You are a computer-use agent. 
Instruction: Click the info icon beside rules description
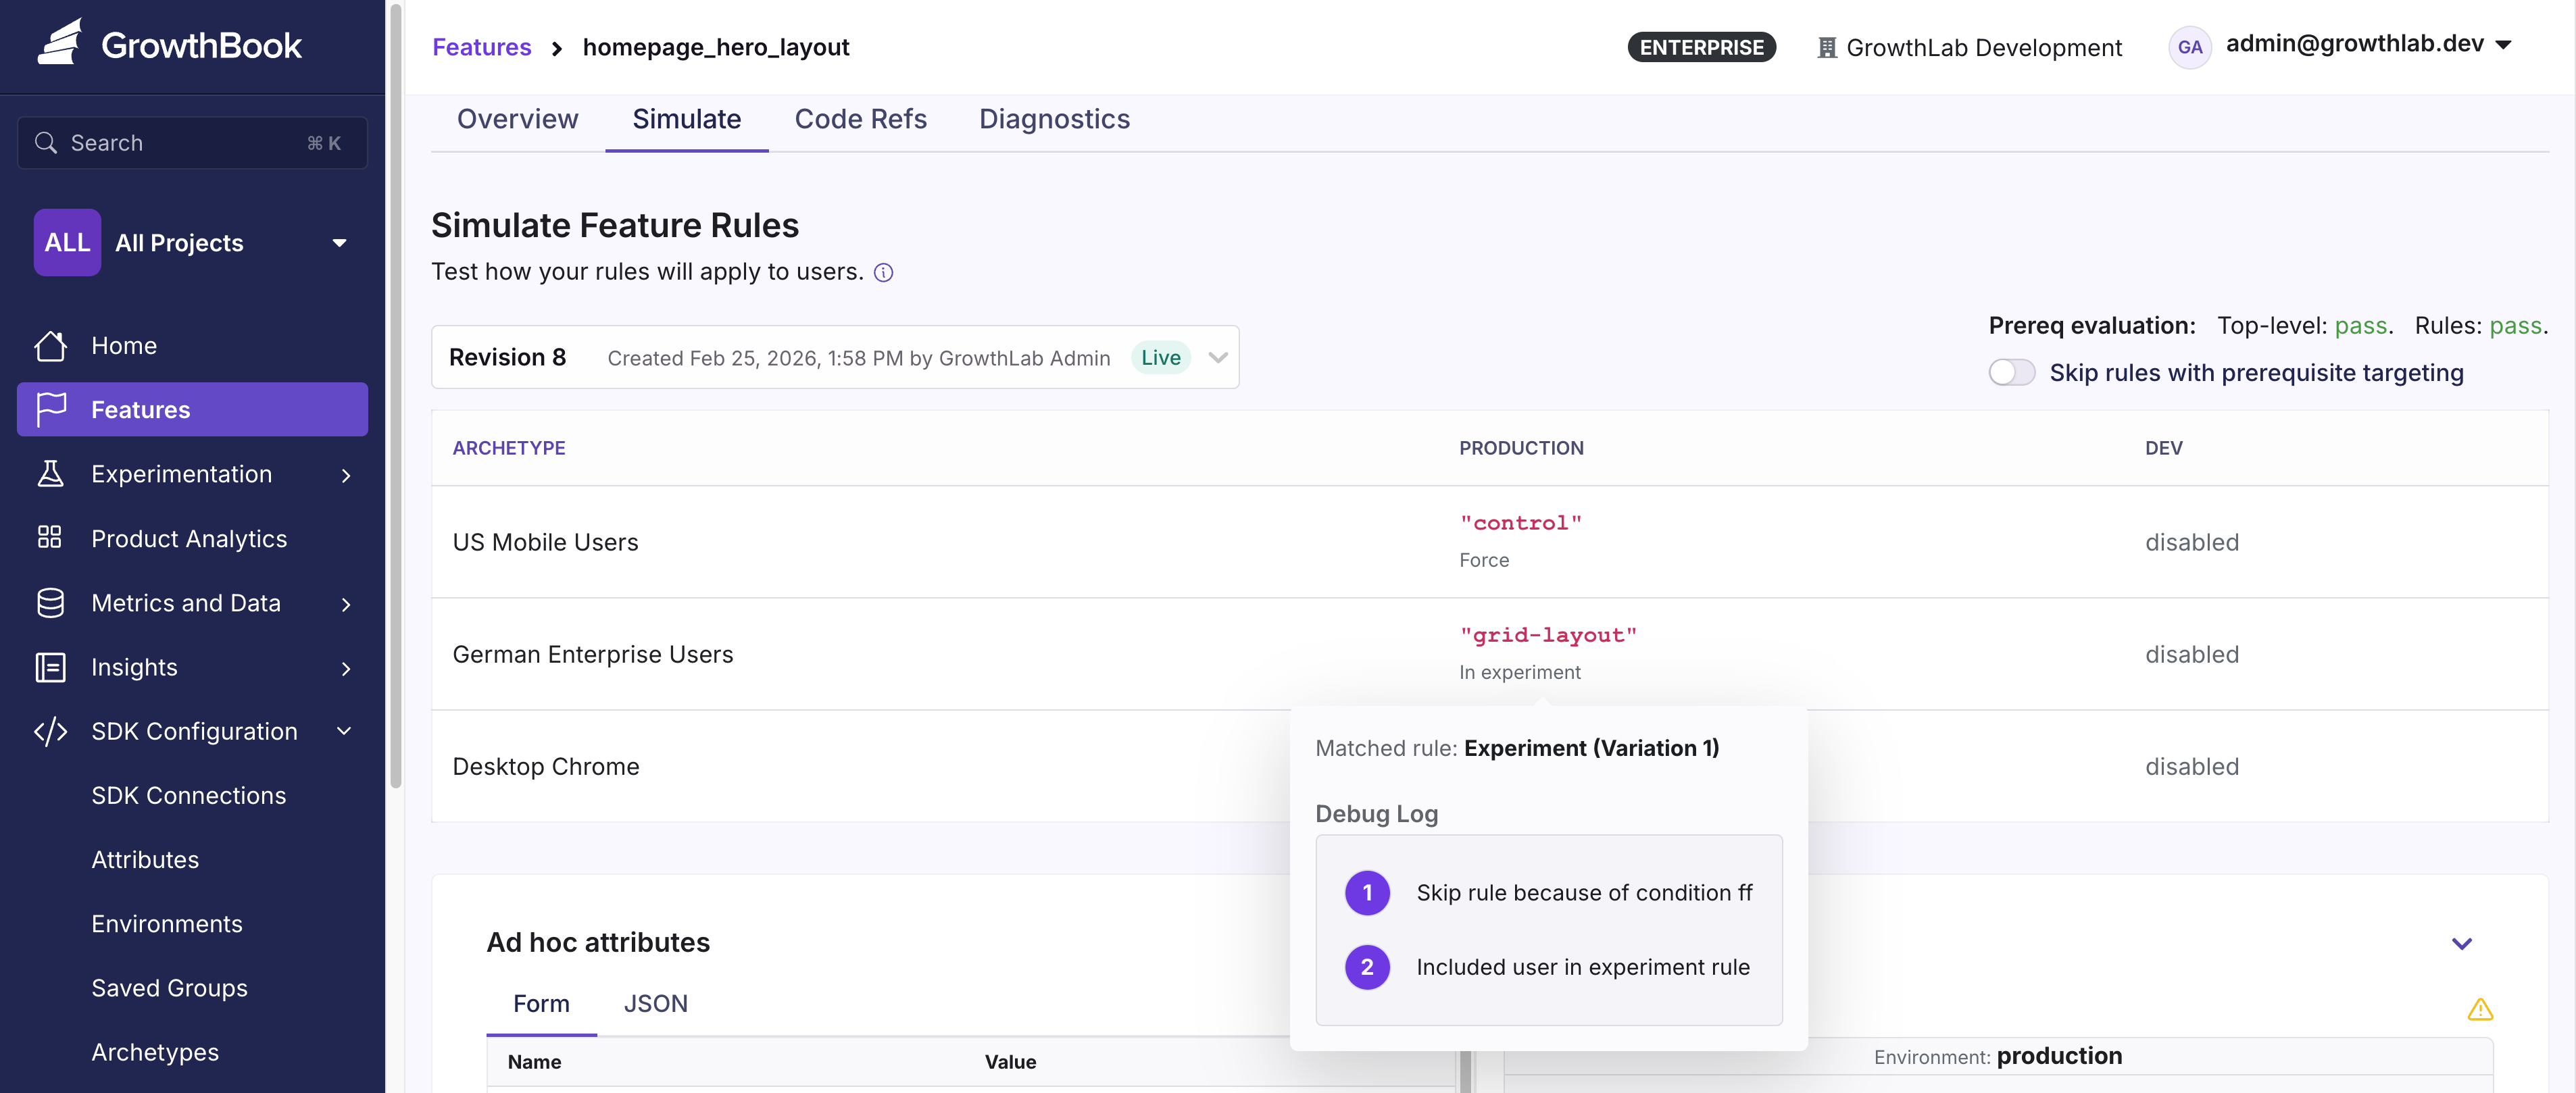coord(883,273)
